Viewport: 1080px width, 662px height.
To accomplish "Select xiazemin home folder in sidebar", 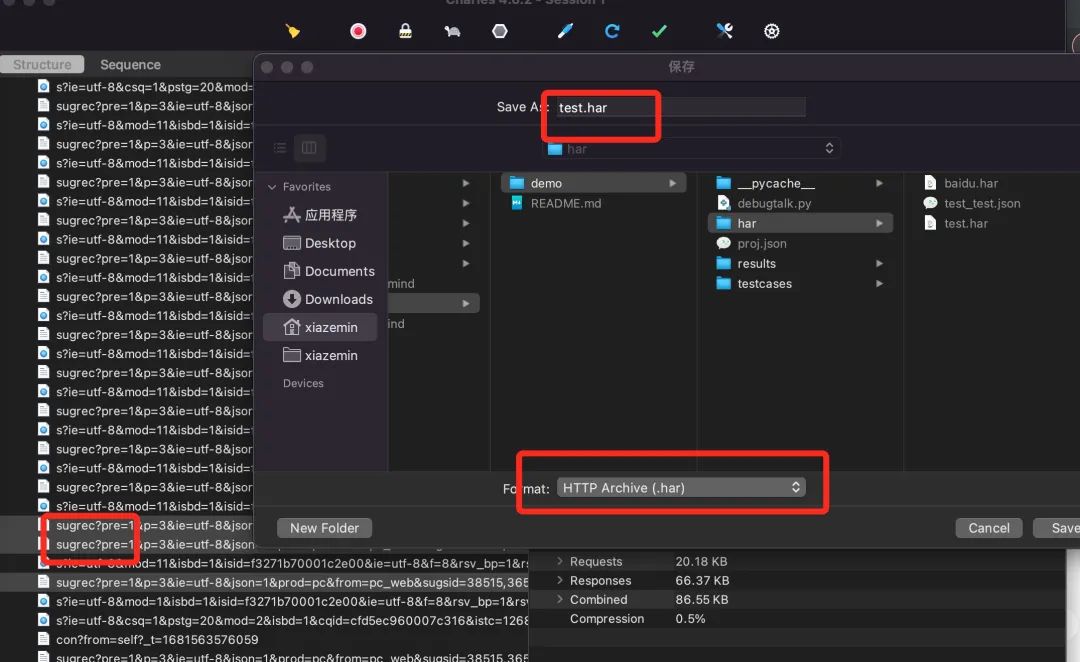I will click(320, 327).
